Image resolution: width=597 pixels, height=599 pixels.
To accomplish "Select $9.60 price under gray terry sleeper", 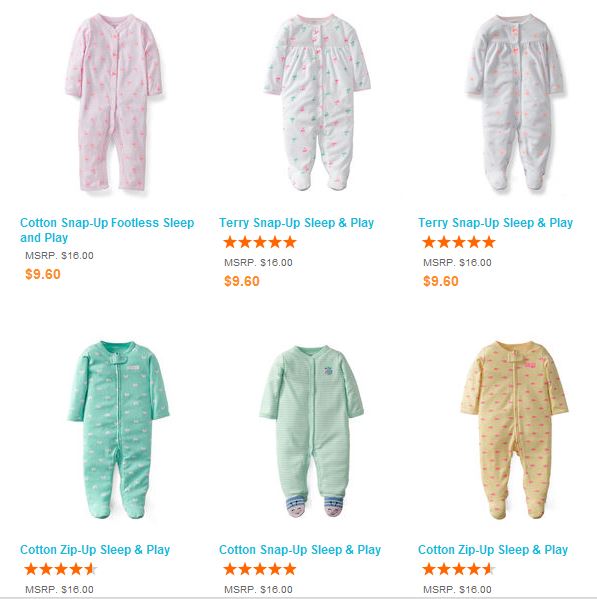I will click(441, 281).
